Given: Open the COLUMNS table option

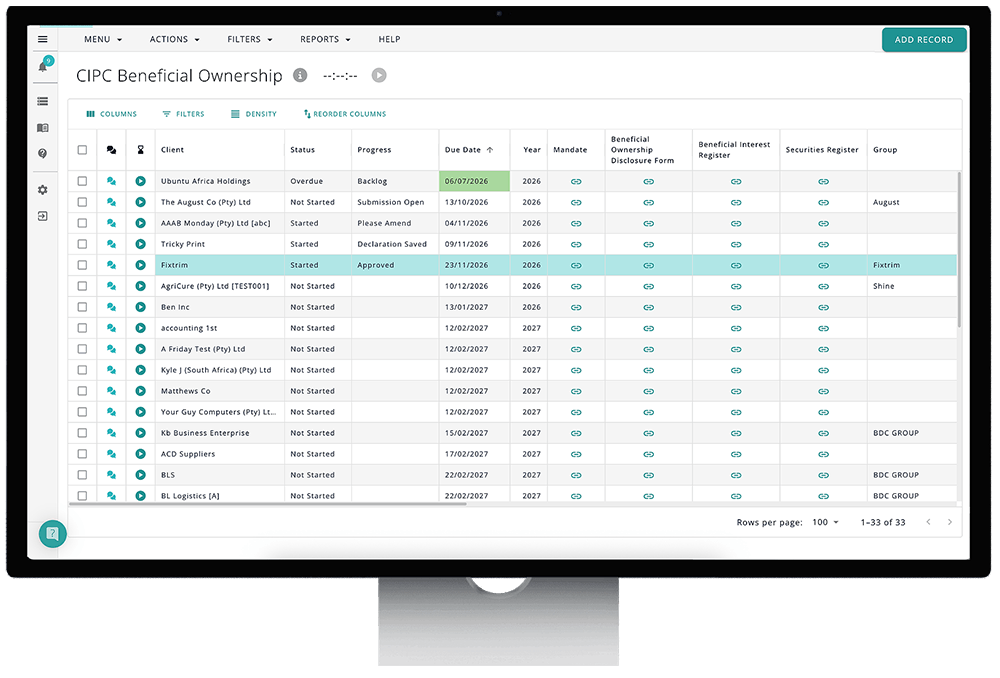Looking at the screenshot, I should [112, 114].
